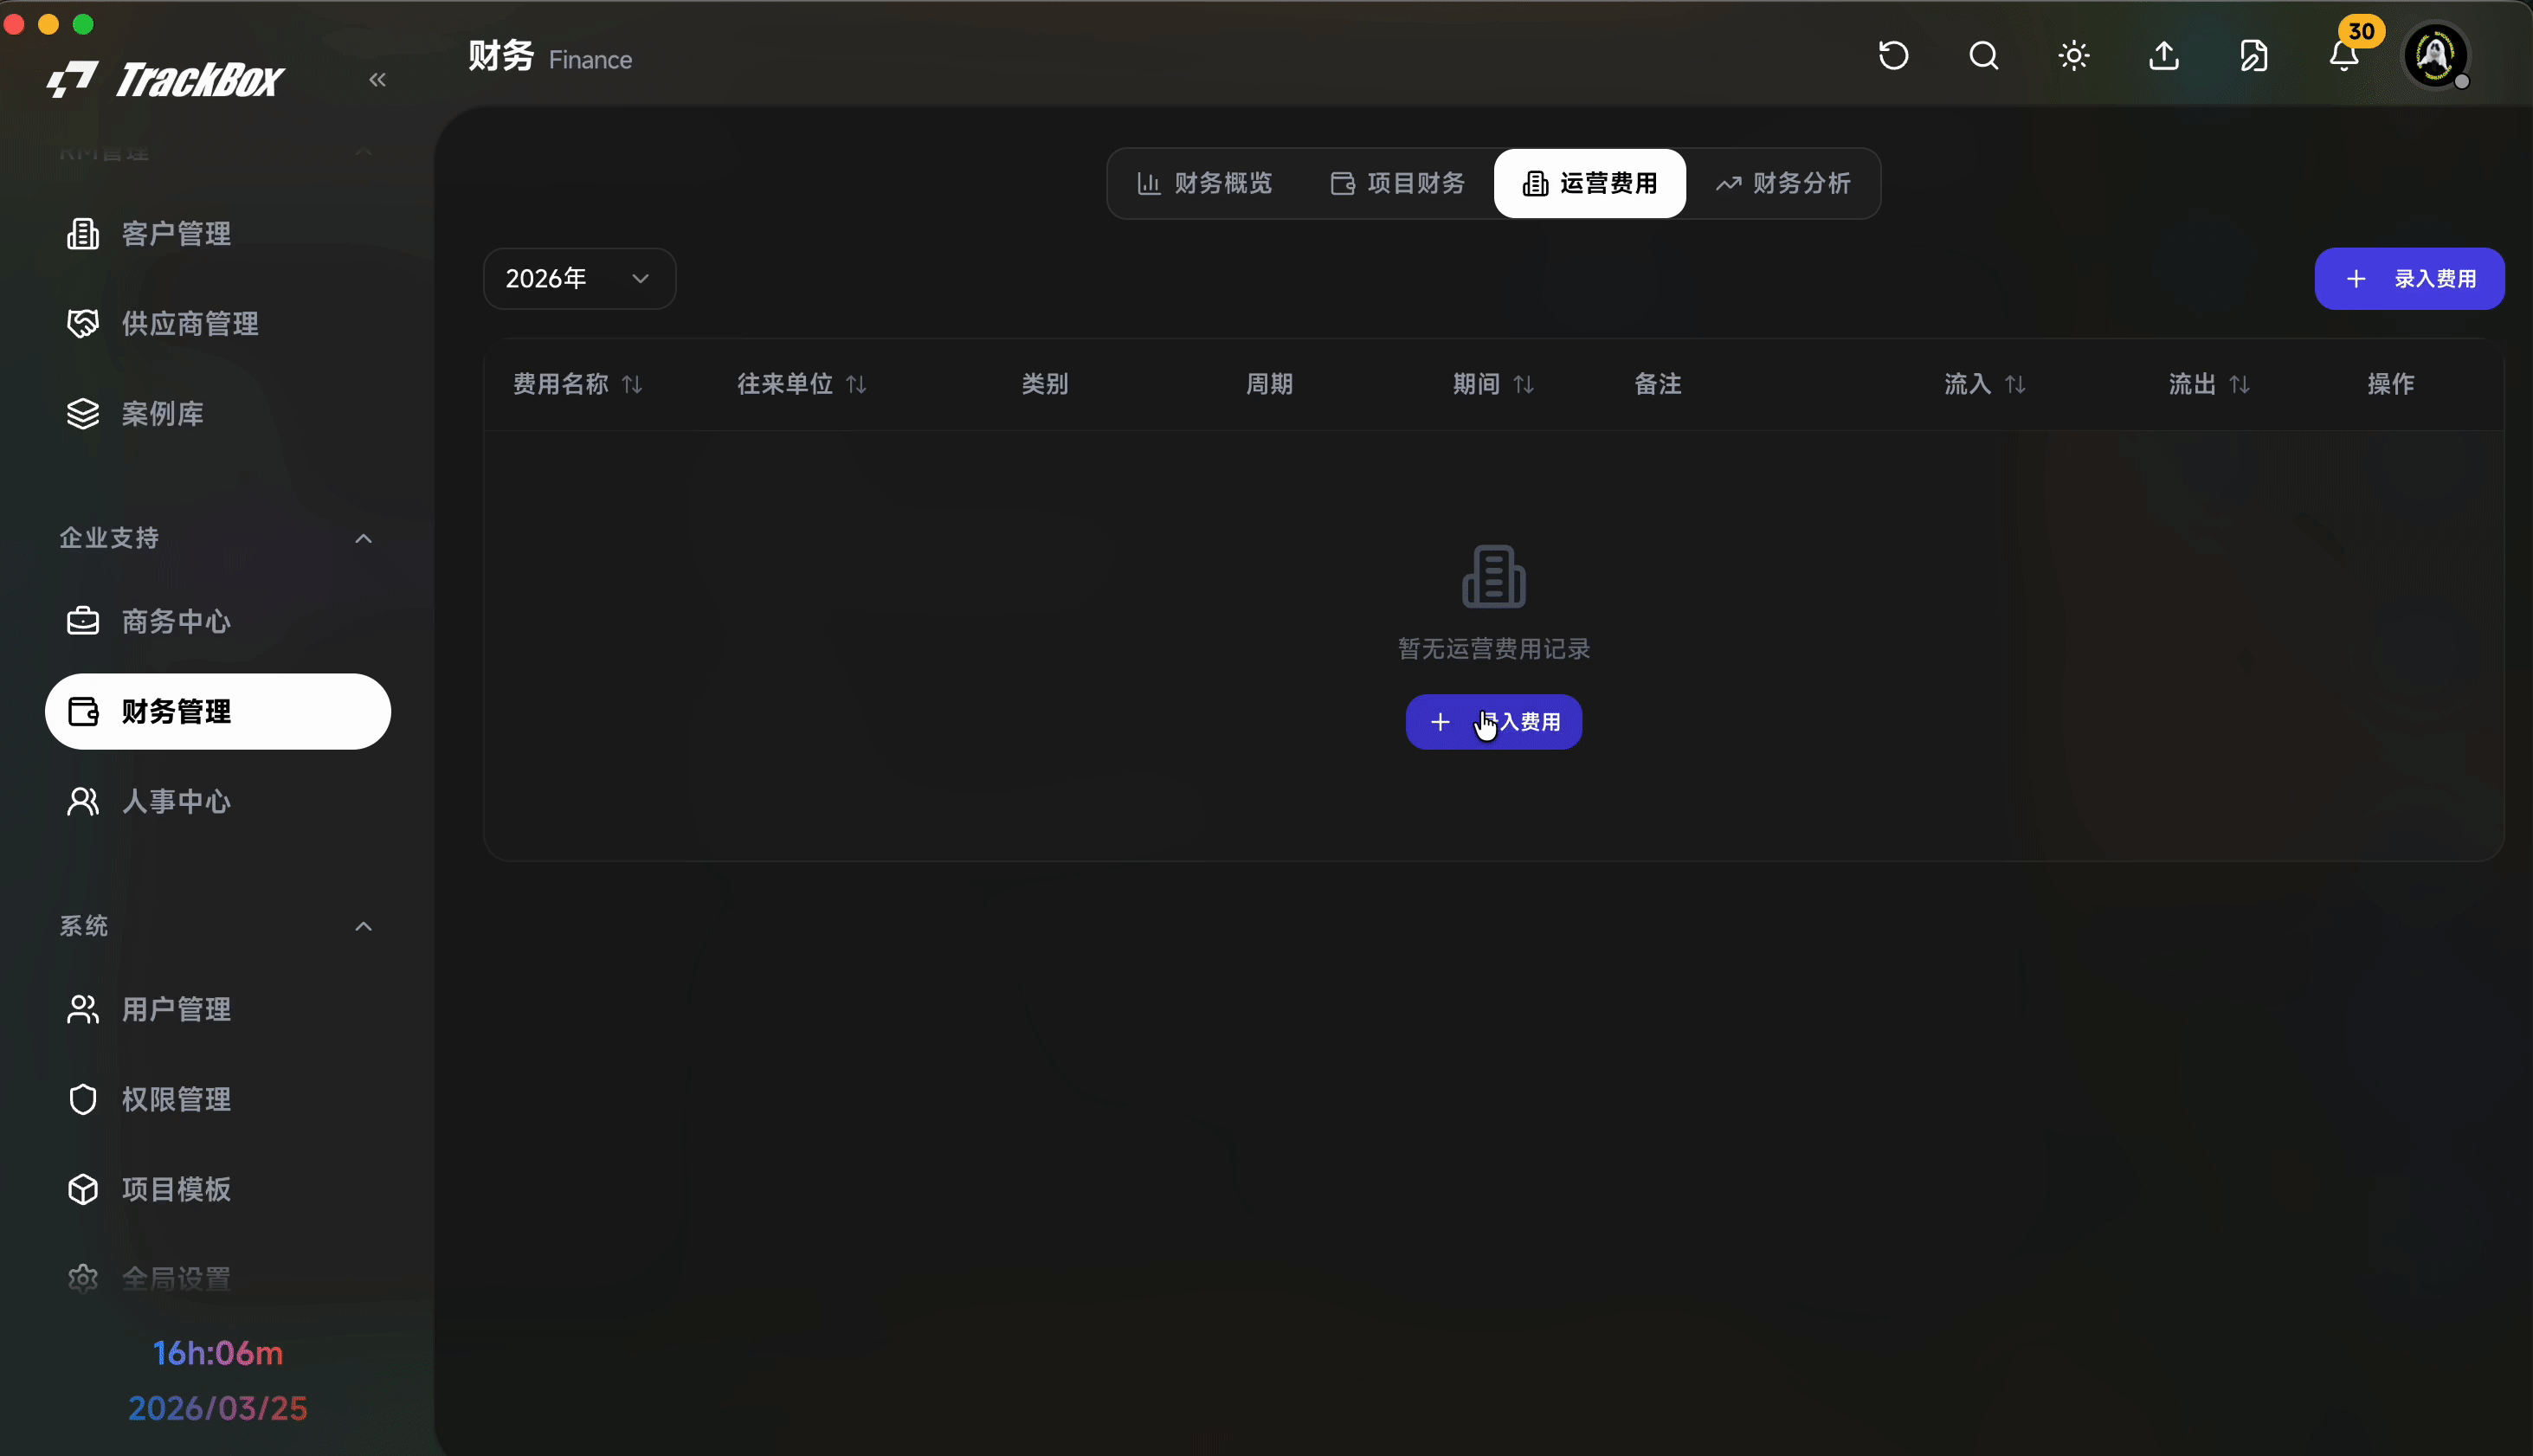Switch to 财务概览 tab
Screen dimensions: 2533x1456
coord(1205,184)
